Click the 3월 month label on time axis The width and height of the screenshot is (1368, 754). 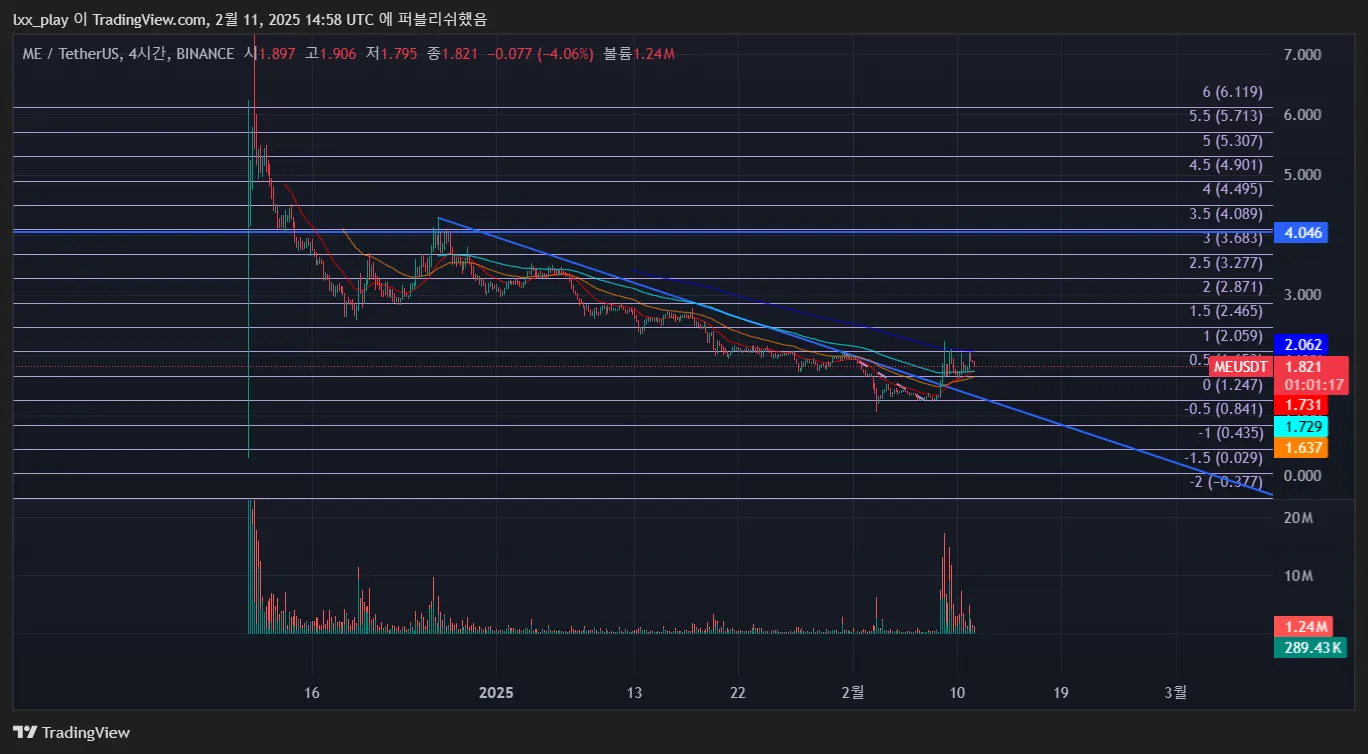coord(1177,692)
